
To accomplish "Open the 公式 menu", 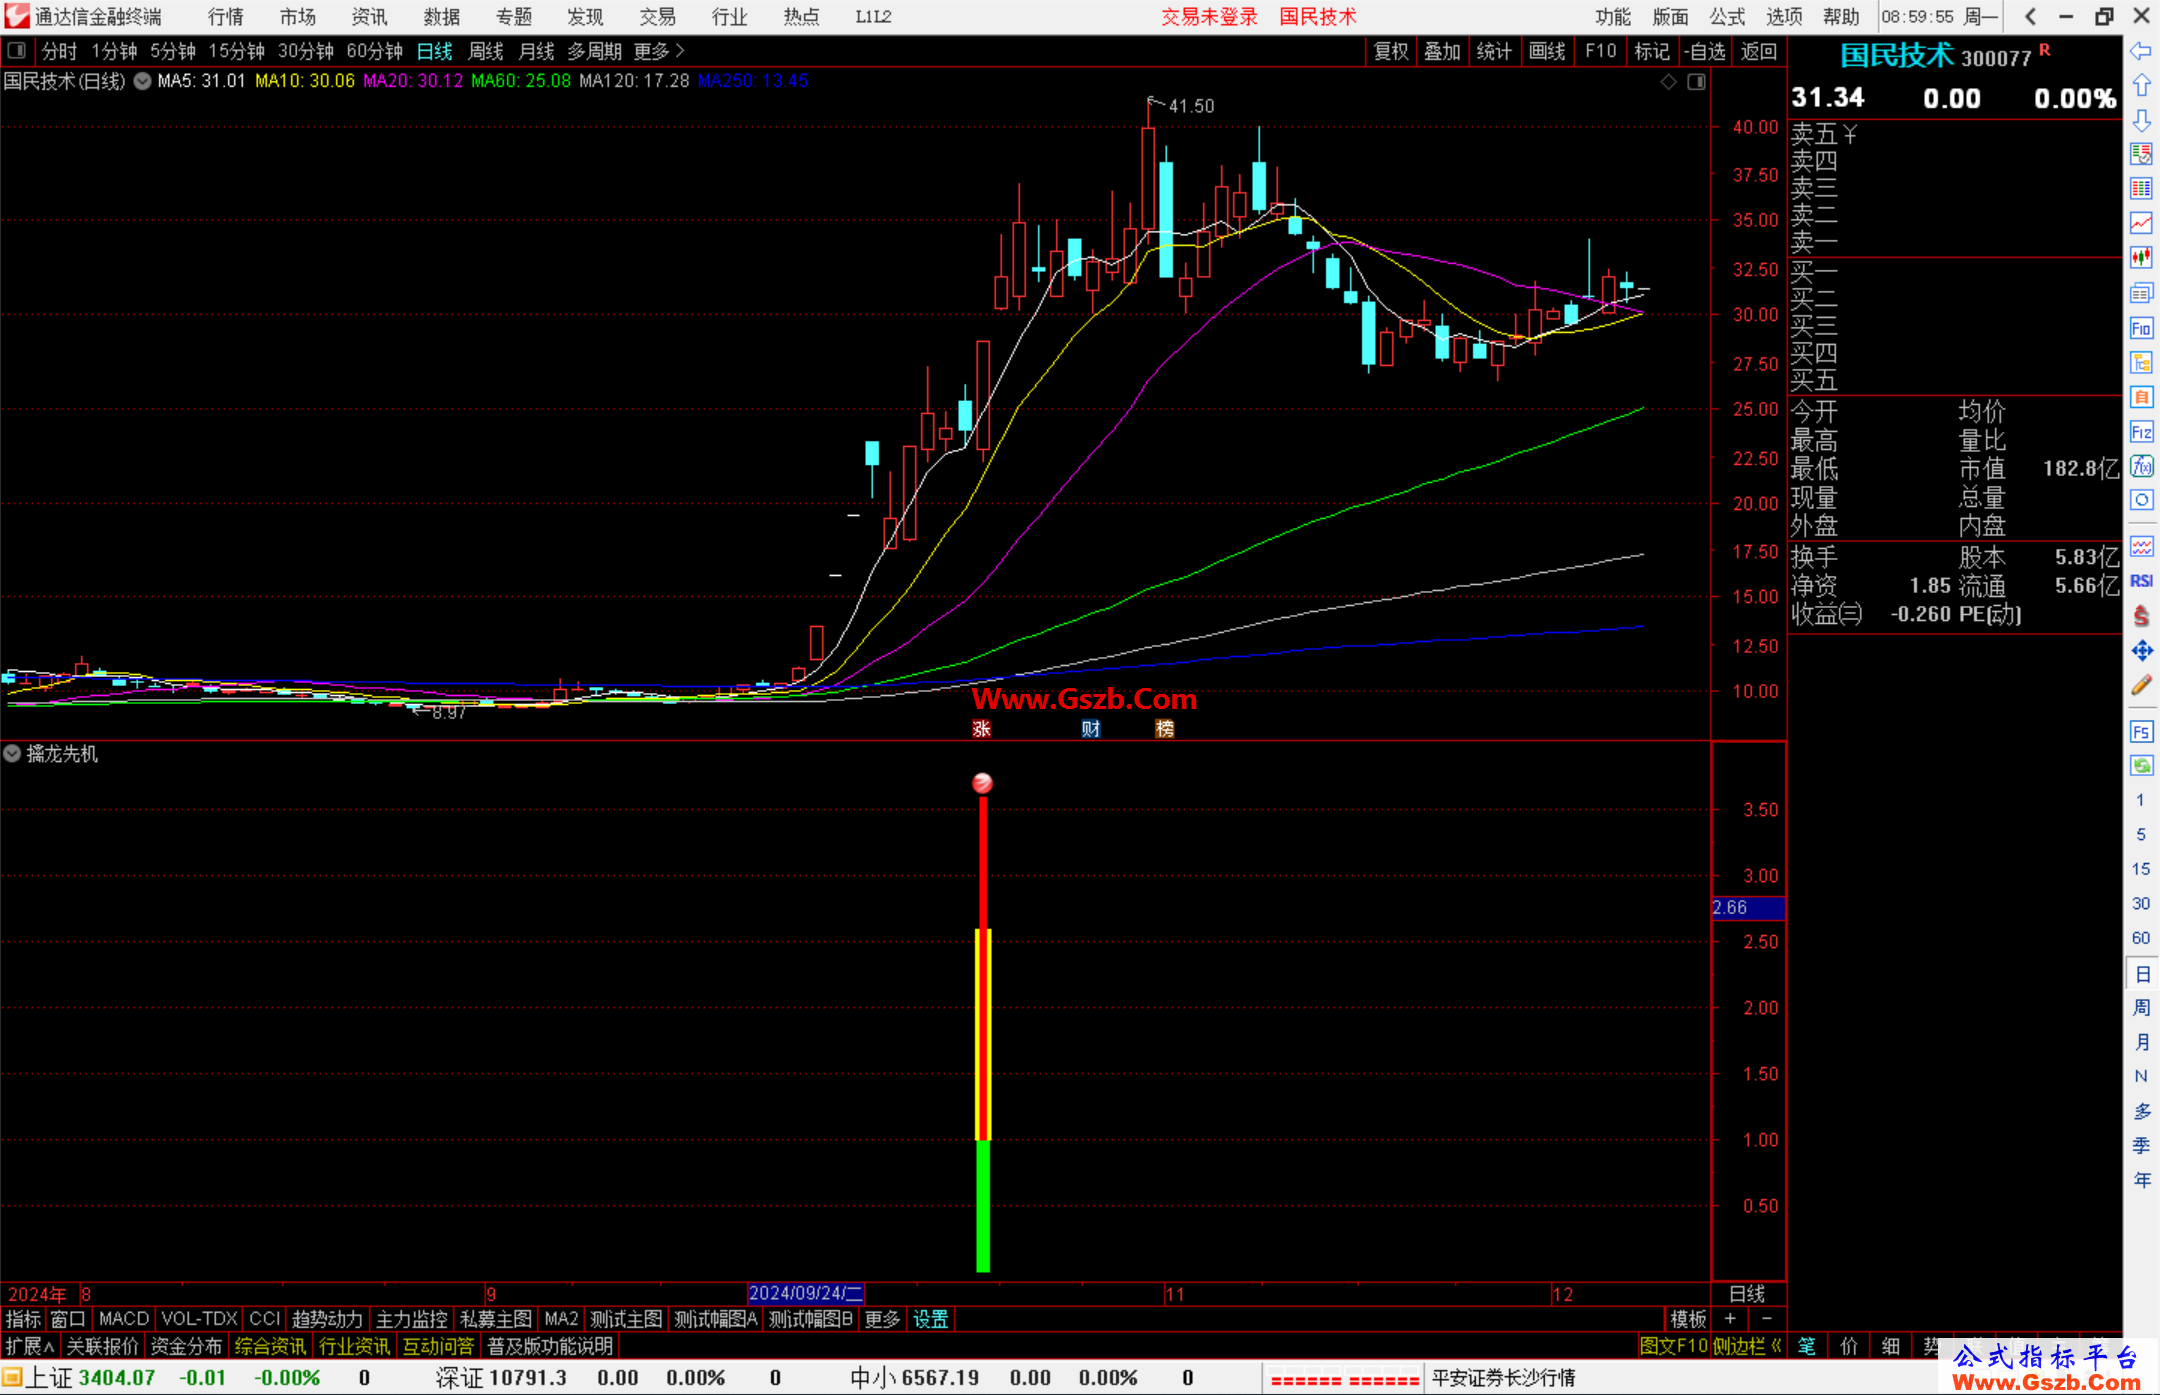I will click(x=1727, y=17).
